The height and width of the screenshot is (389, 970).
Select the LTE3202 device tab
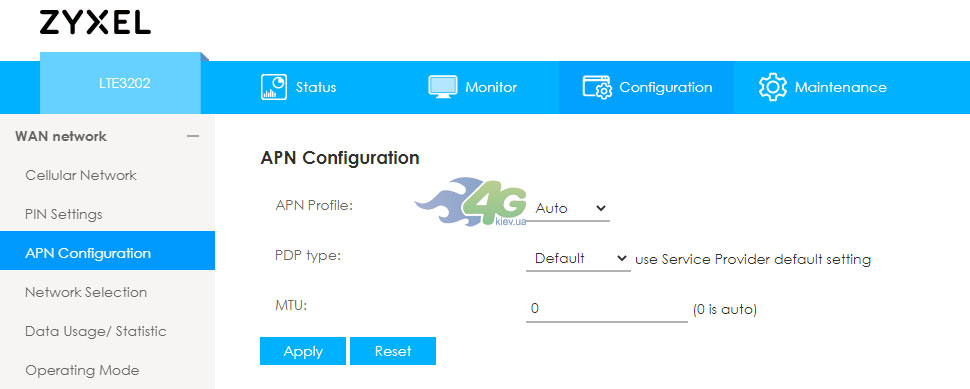point(121,83)
